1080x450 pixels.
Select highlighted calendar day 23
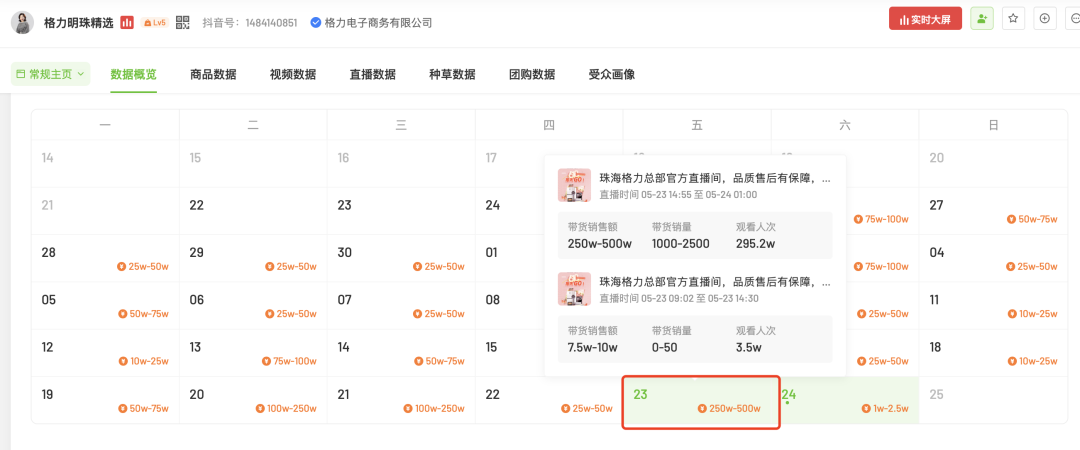[x=700, y=401]
